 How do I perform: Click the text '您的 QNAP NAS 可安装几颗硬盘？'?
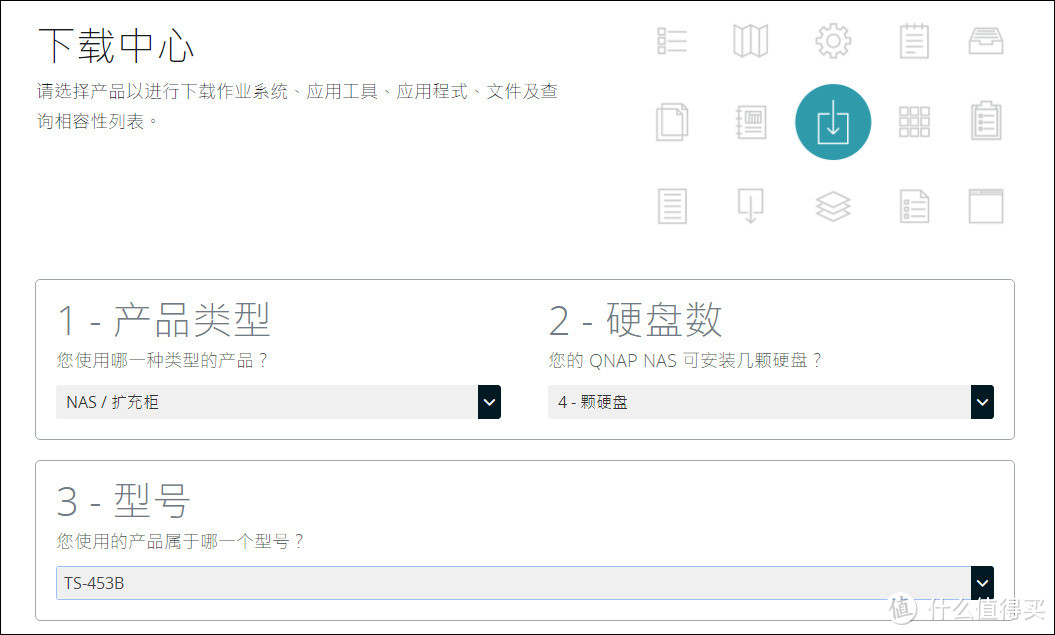pyautogui.click(x=685, y=361)
